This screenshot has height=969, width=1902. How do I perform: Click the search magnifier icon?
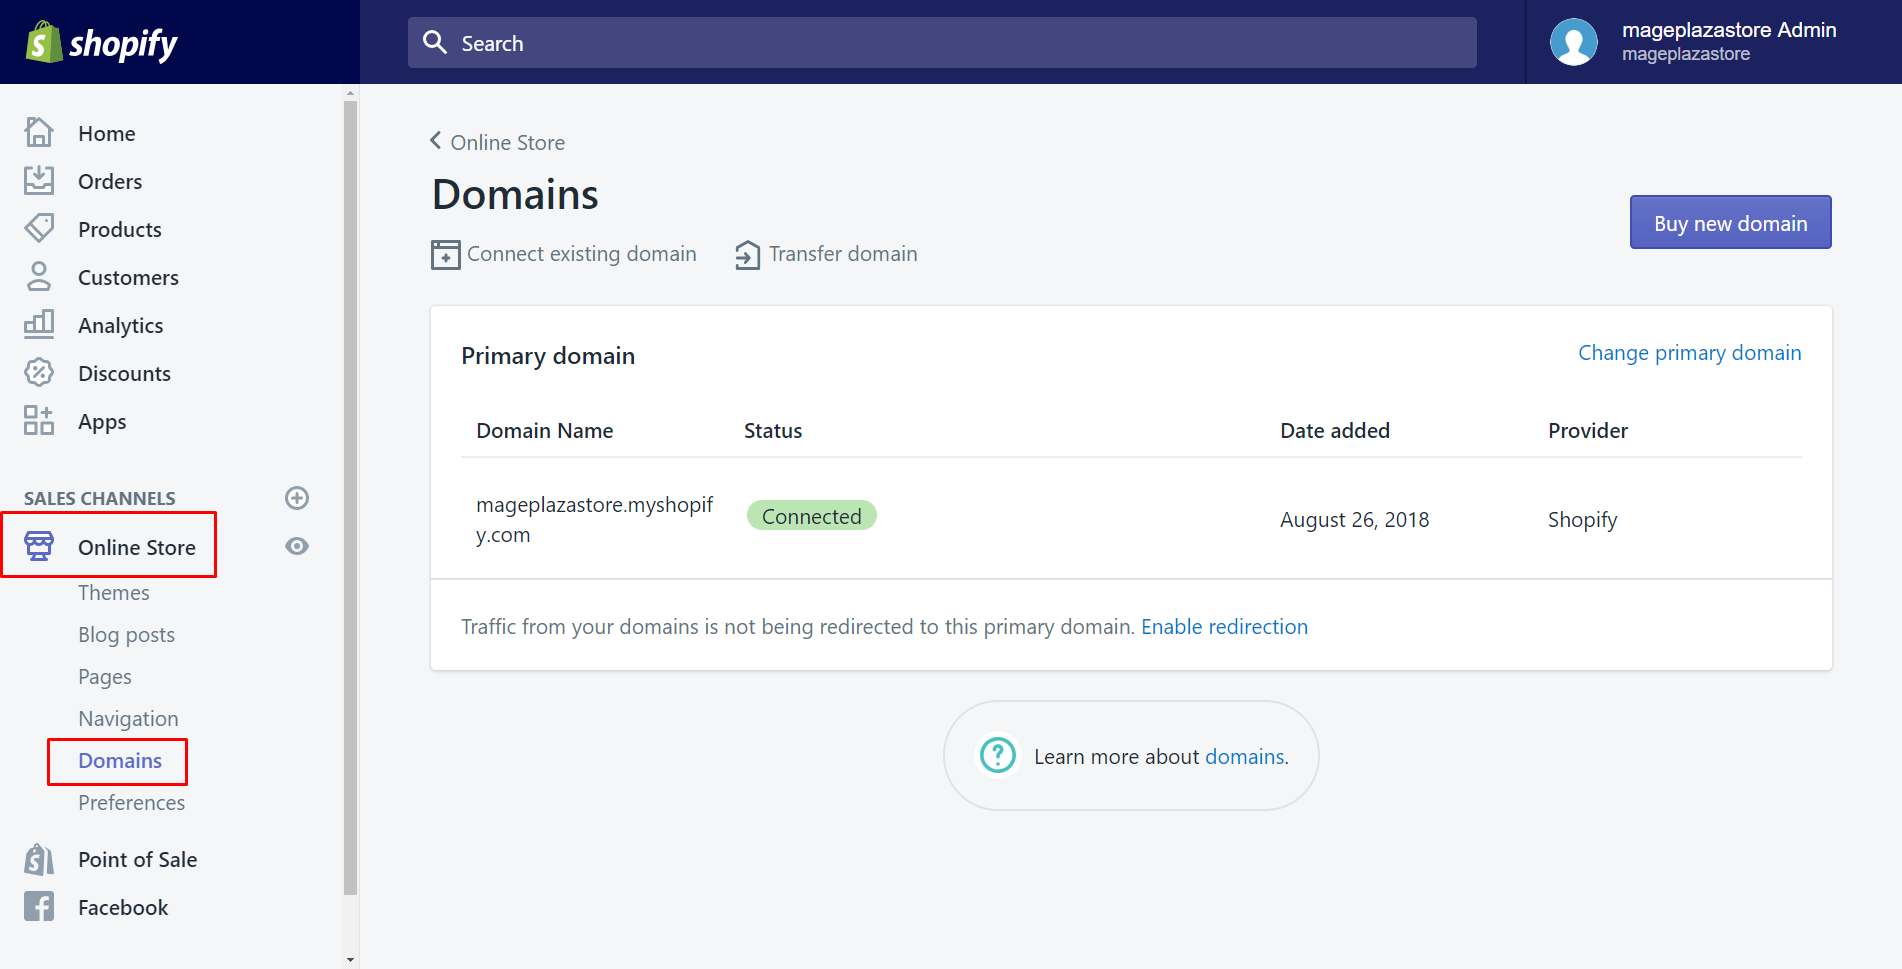(435, 42)
